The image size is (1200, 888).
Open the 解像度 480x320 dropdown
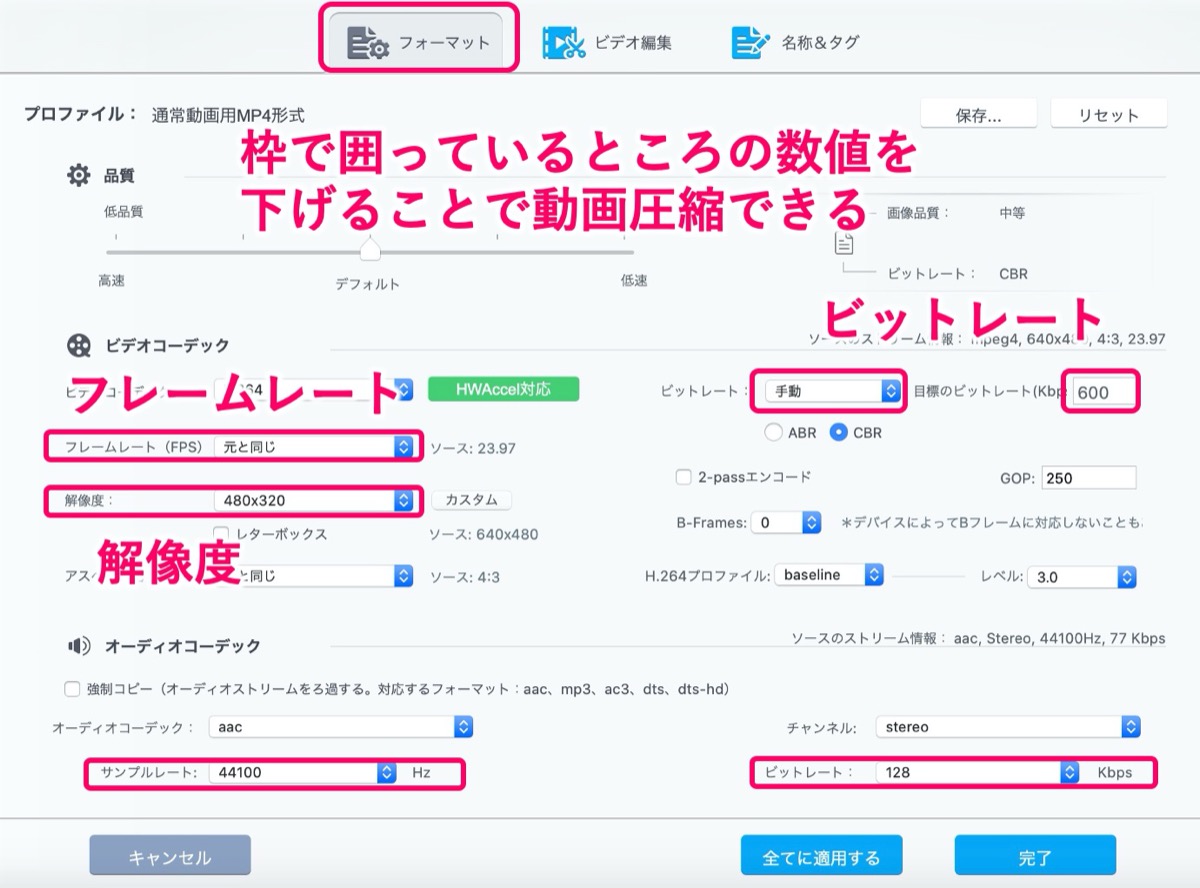[x=313, y=500]
